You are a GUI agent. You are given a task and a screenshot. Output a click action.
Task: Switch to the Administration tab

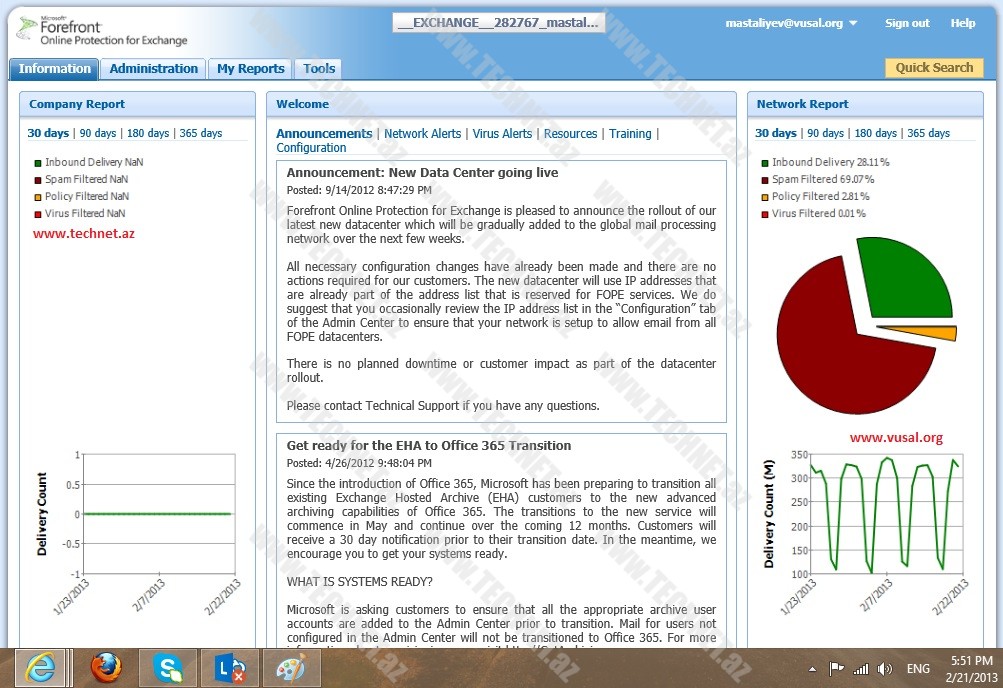point(153,69)
